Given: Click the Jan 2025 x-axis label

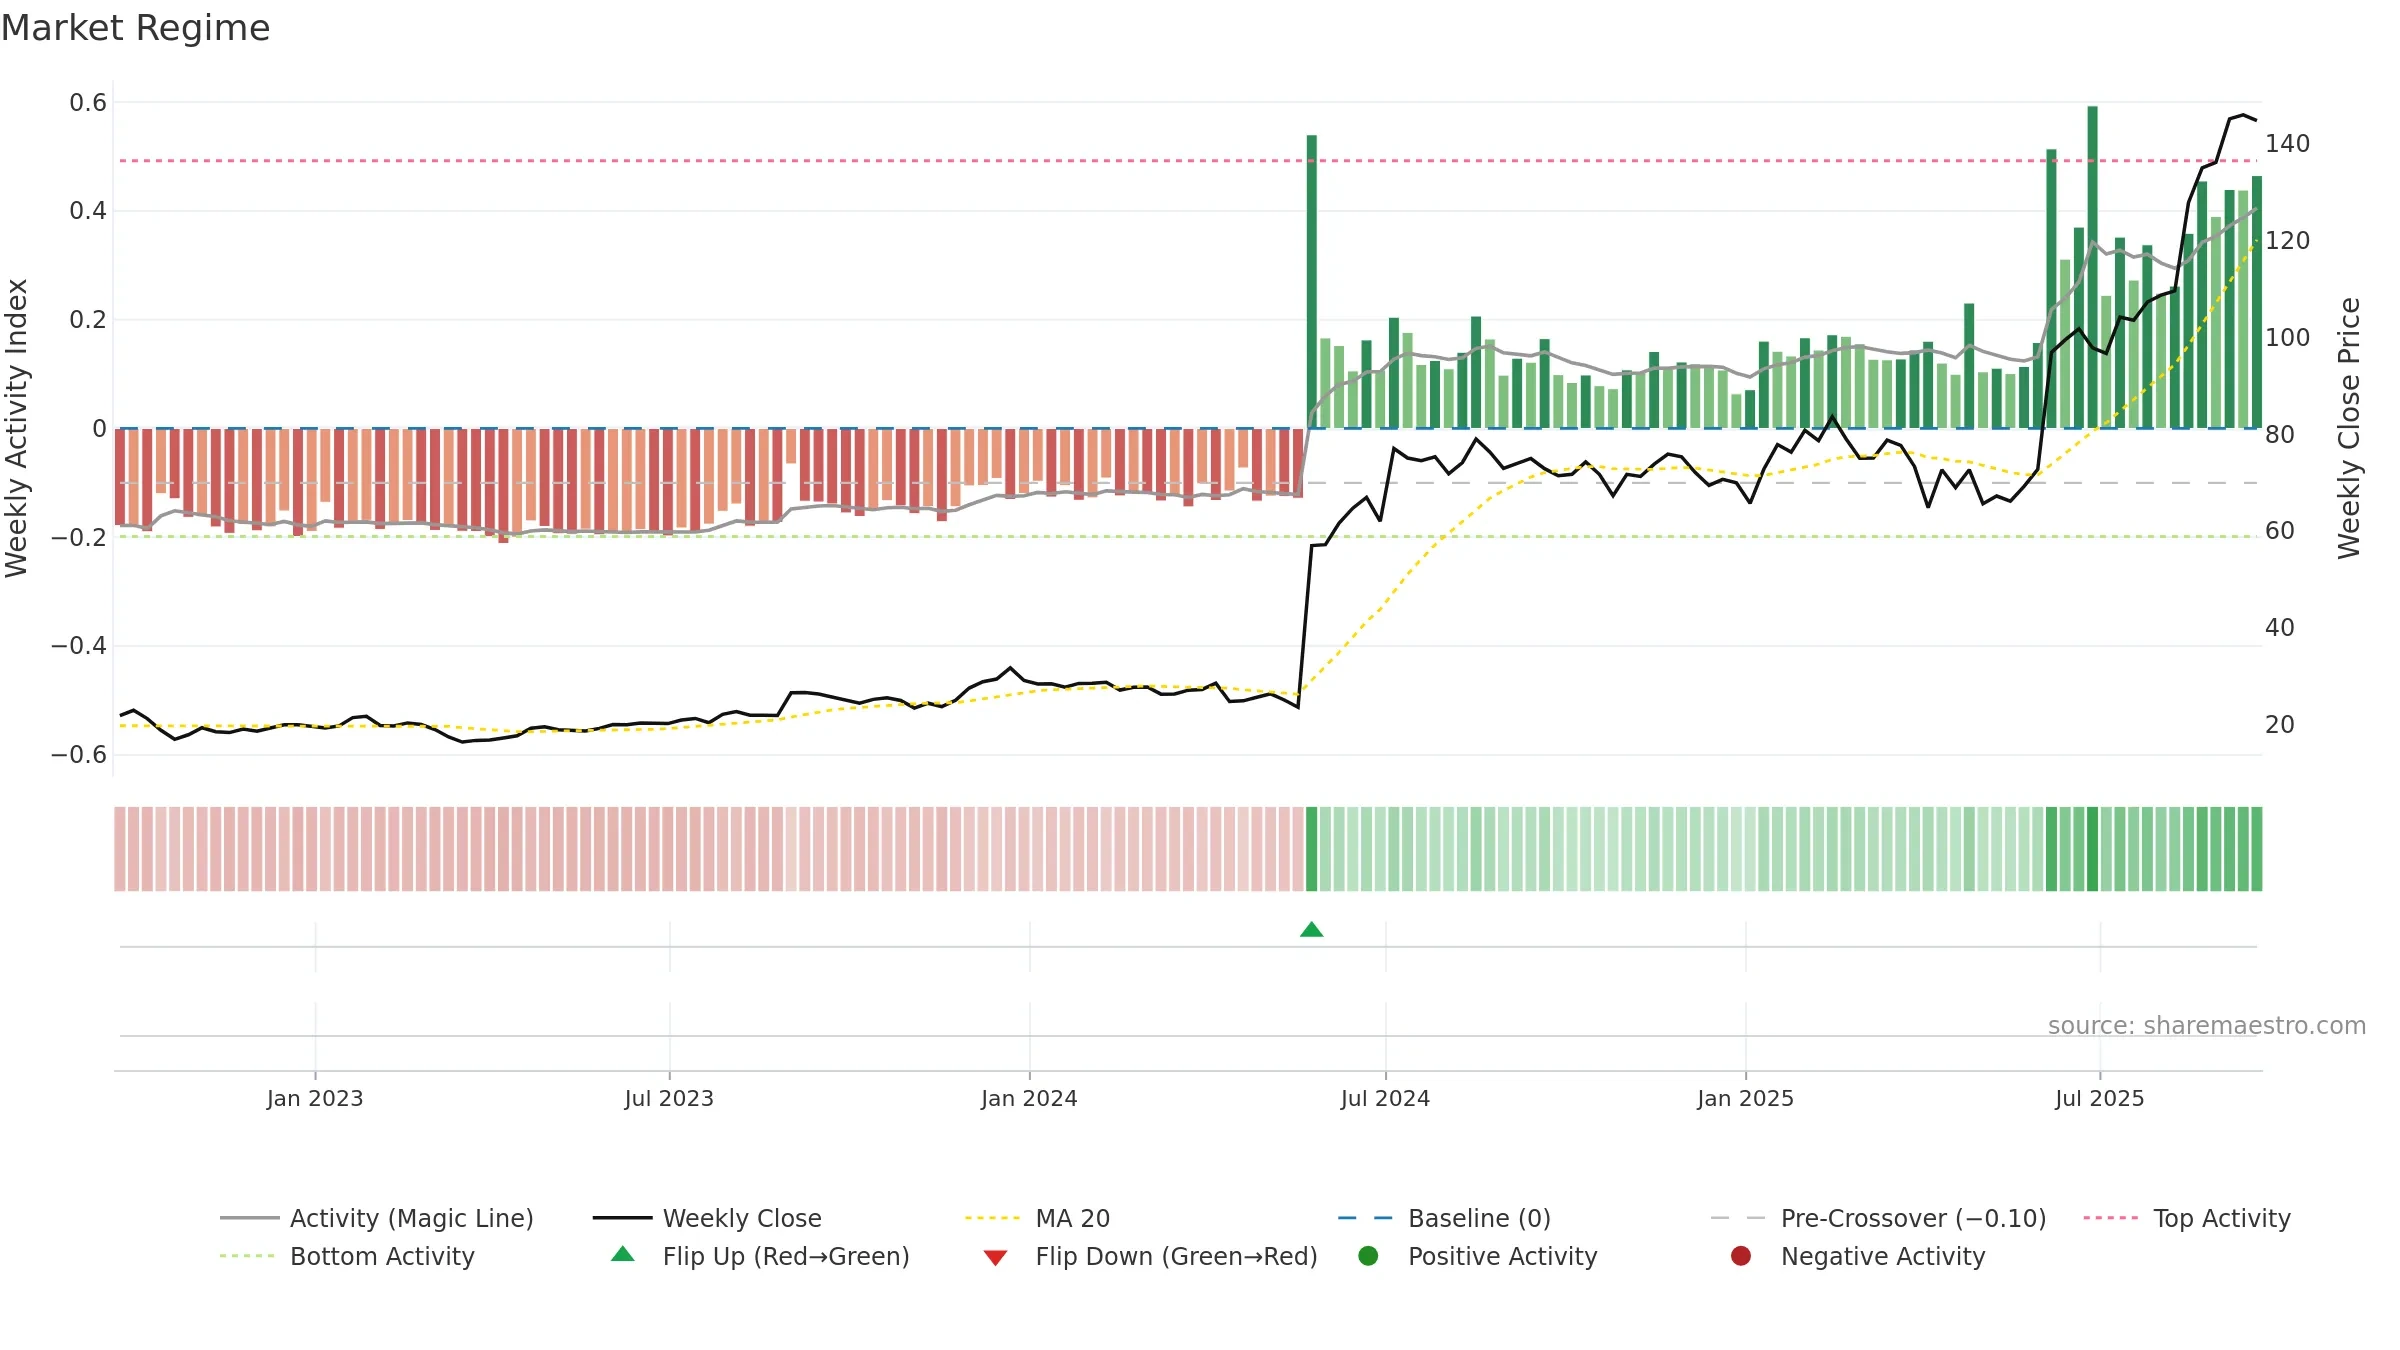Looking at the screenshot, I should pyautogui.click(x=1745, y=1099).
